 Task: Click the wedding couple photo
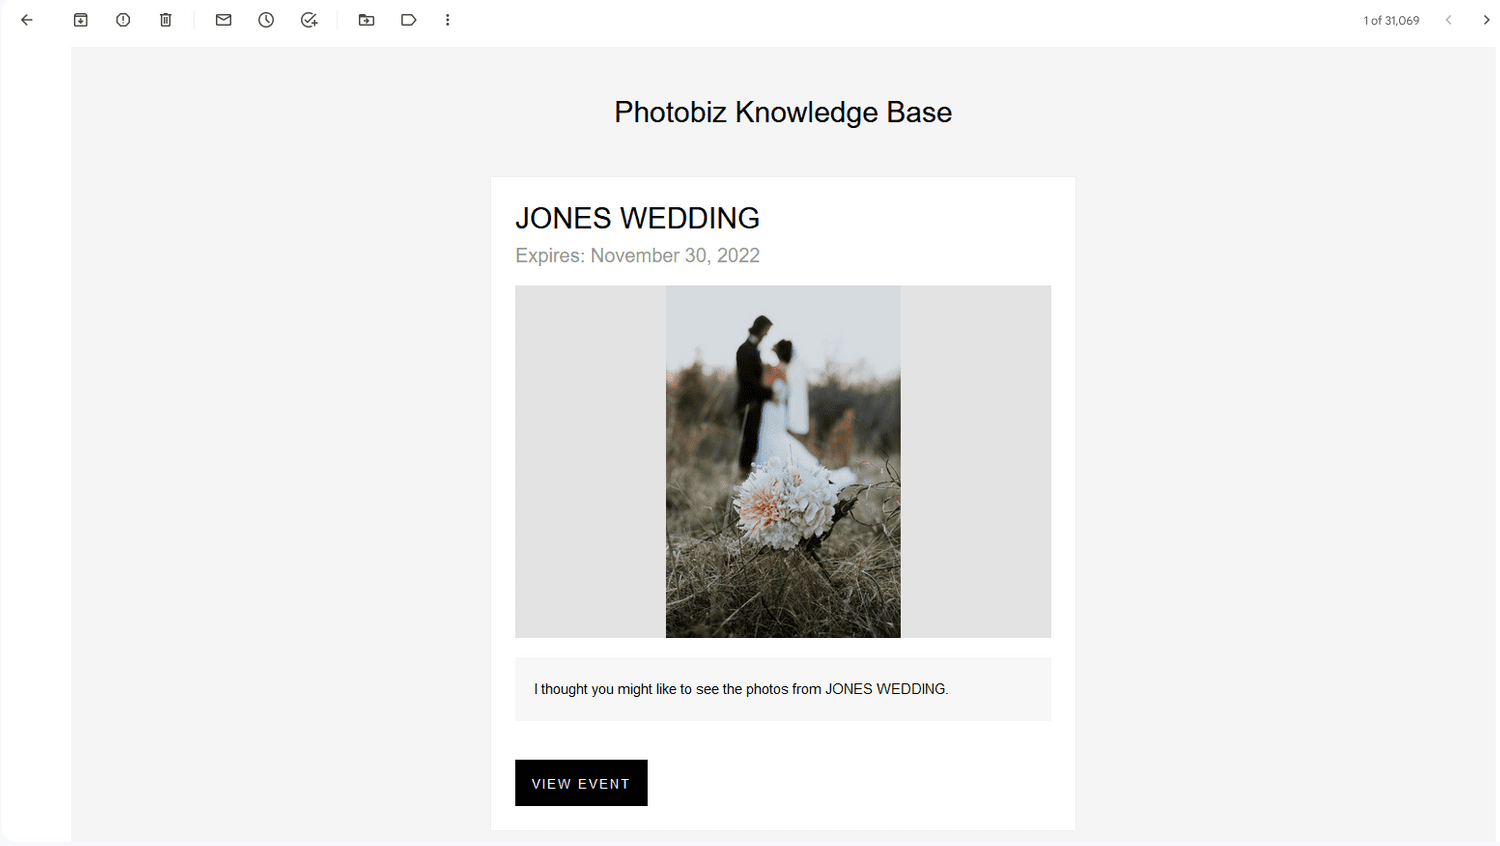[782, 461]
